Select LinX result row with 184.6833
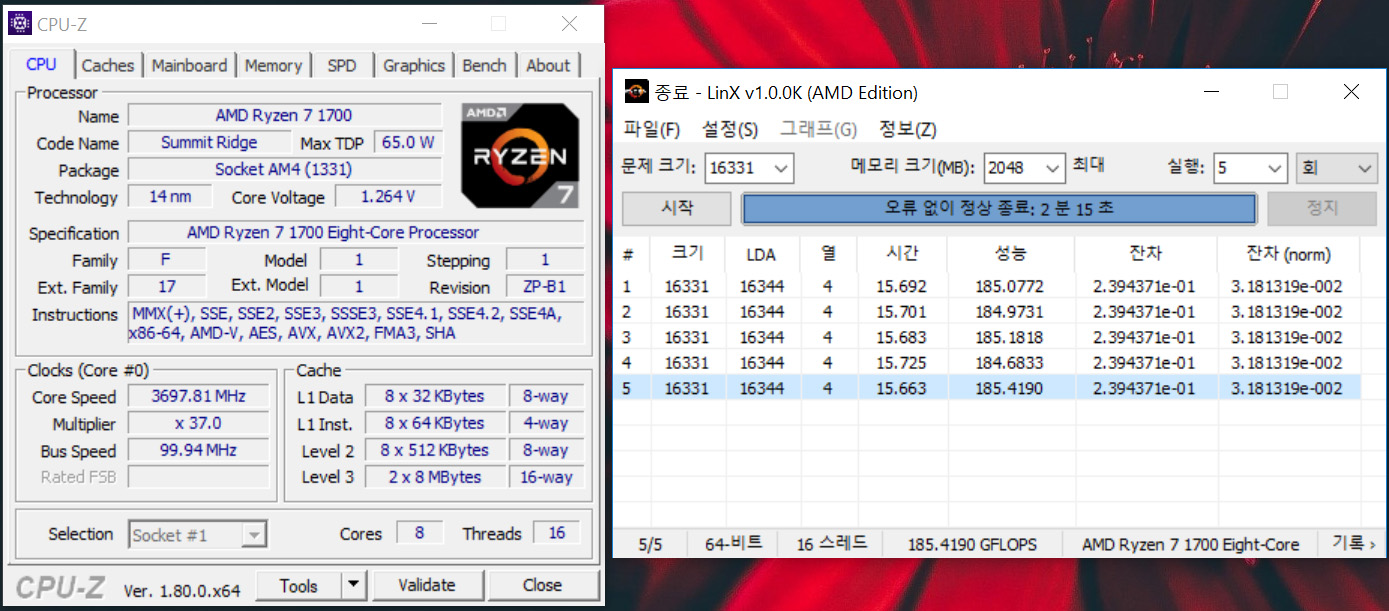Viewport: 1389px width, 611px height. pyautogui.click(x=986, y=363)
